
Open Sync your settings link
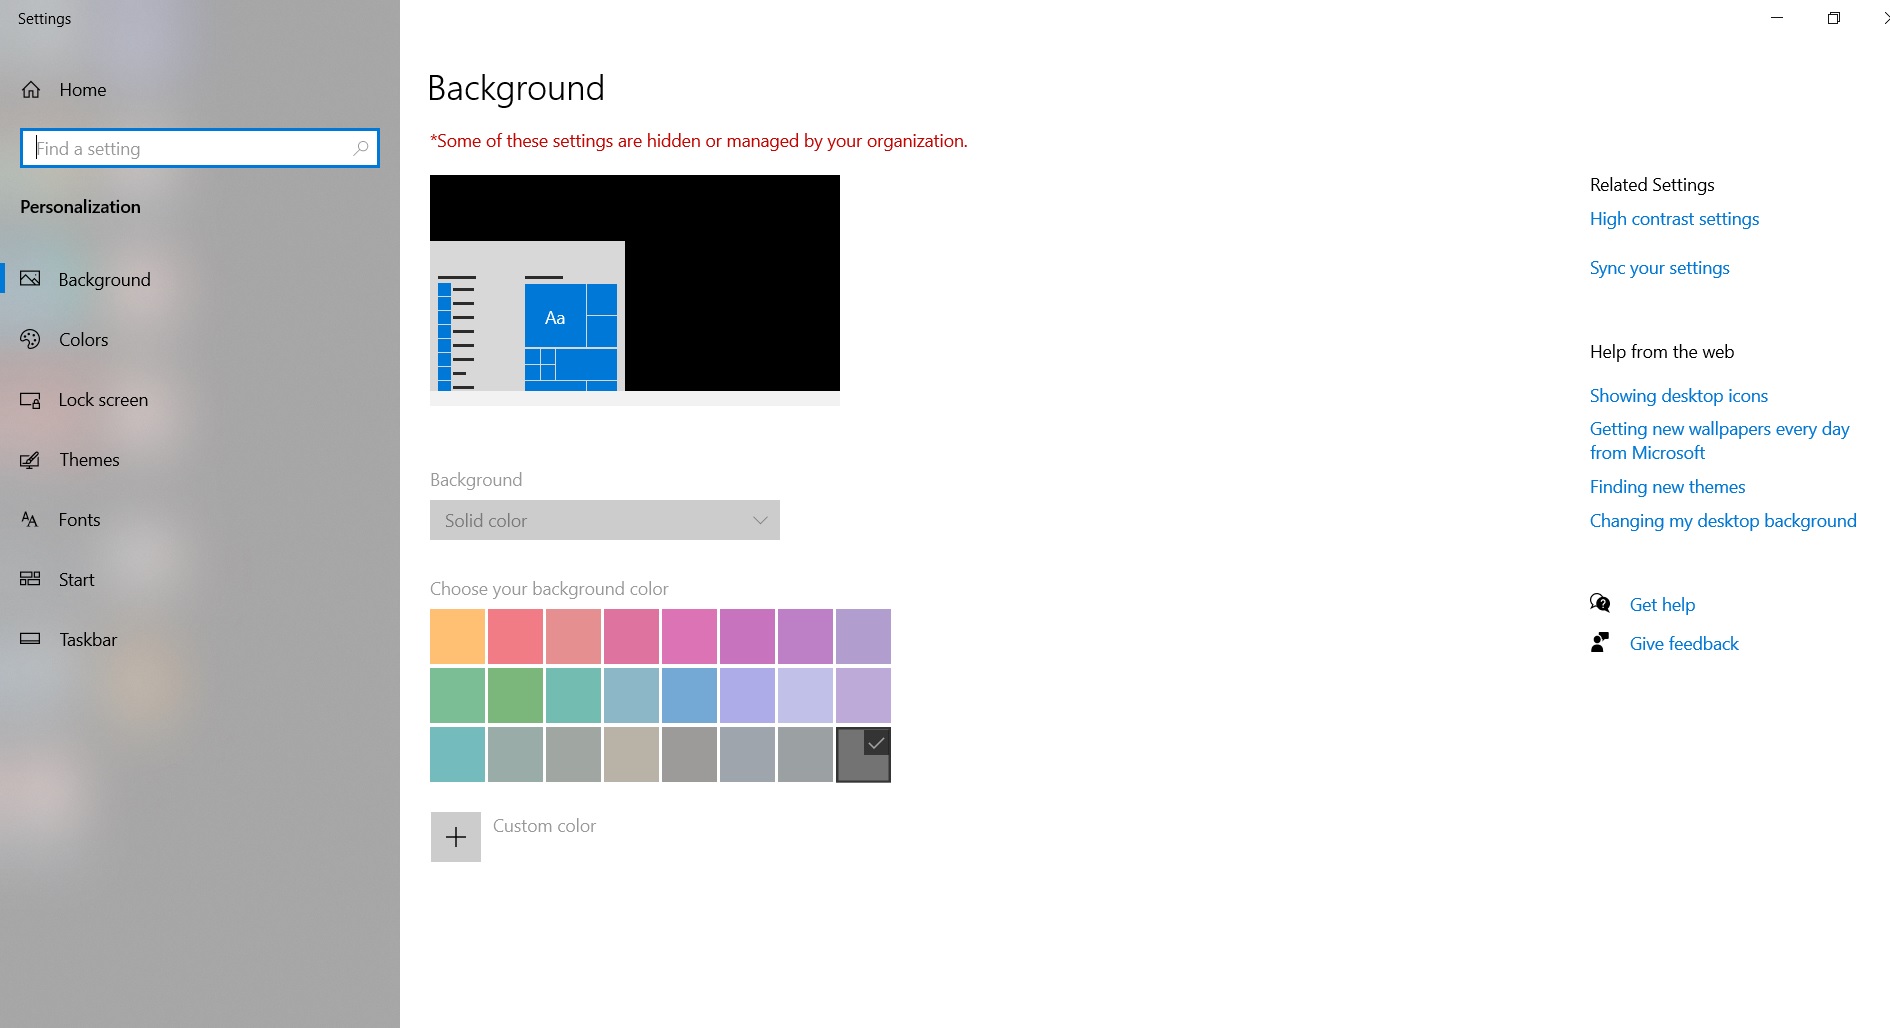1659,268
